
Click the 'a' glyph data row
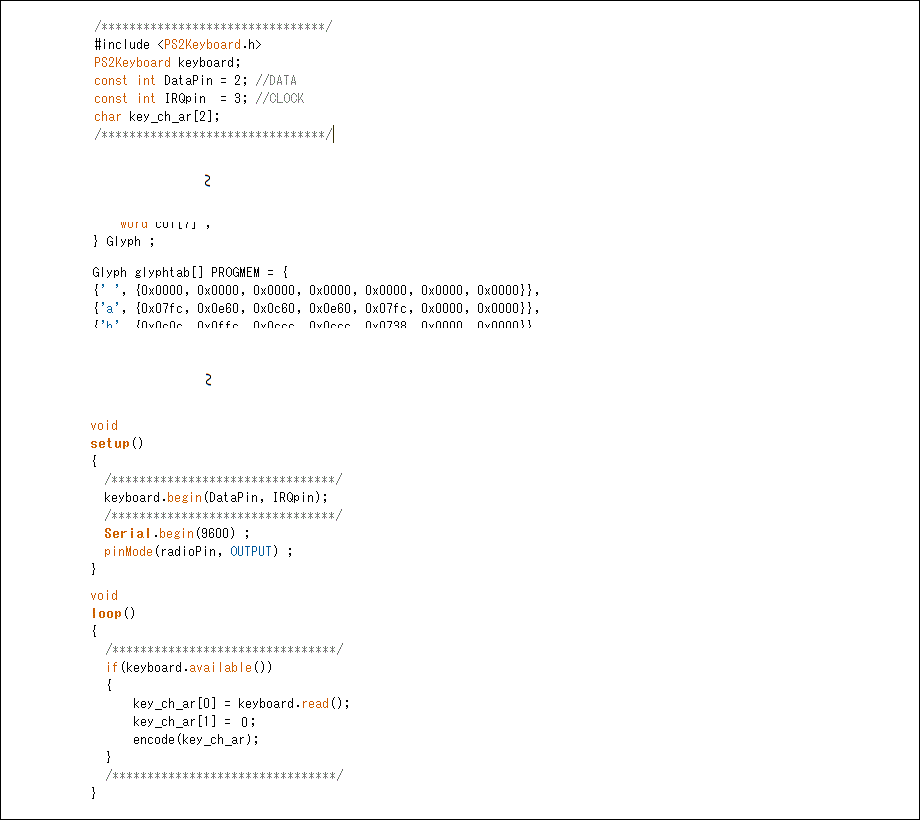(x=315, y=308)
